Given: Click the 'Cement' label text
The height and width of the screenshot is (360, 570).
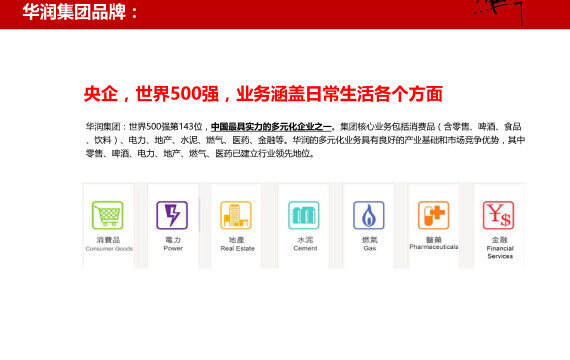Looking at the screenshot, I should [x=305, y=248].
